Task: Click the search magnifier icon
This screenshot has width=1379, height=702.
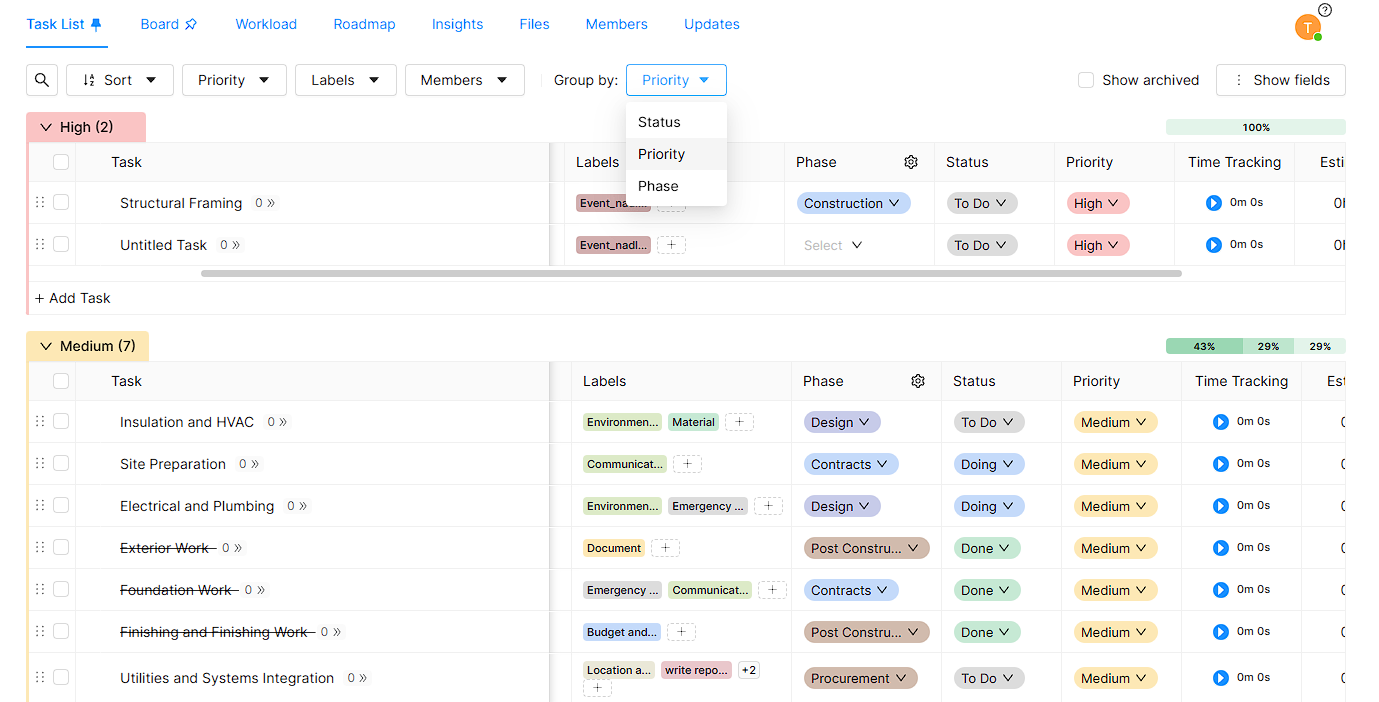Action: pyautogui.click(x=41, y=80)
